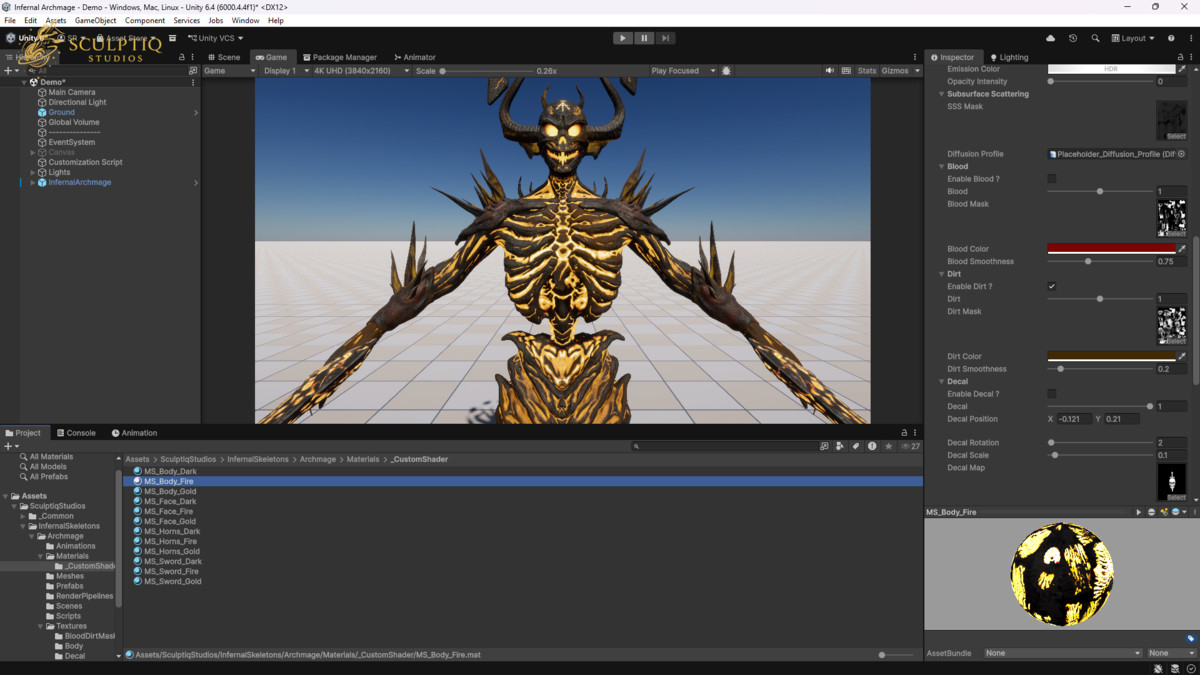Open the GameObject menu
The image size is (1200, 675).
click(x=95, y=20)
